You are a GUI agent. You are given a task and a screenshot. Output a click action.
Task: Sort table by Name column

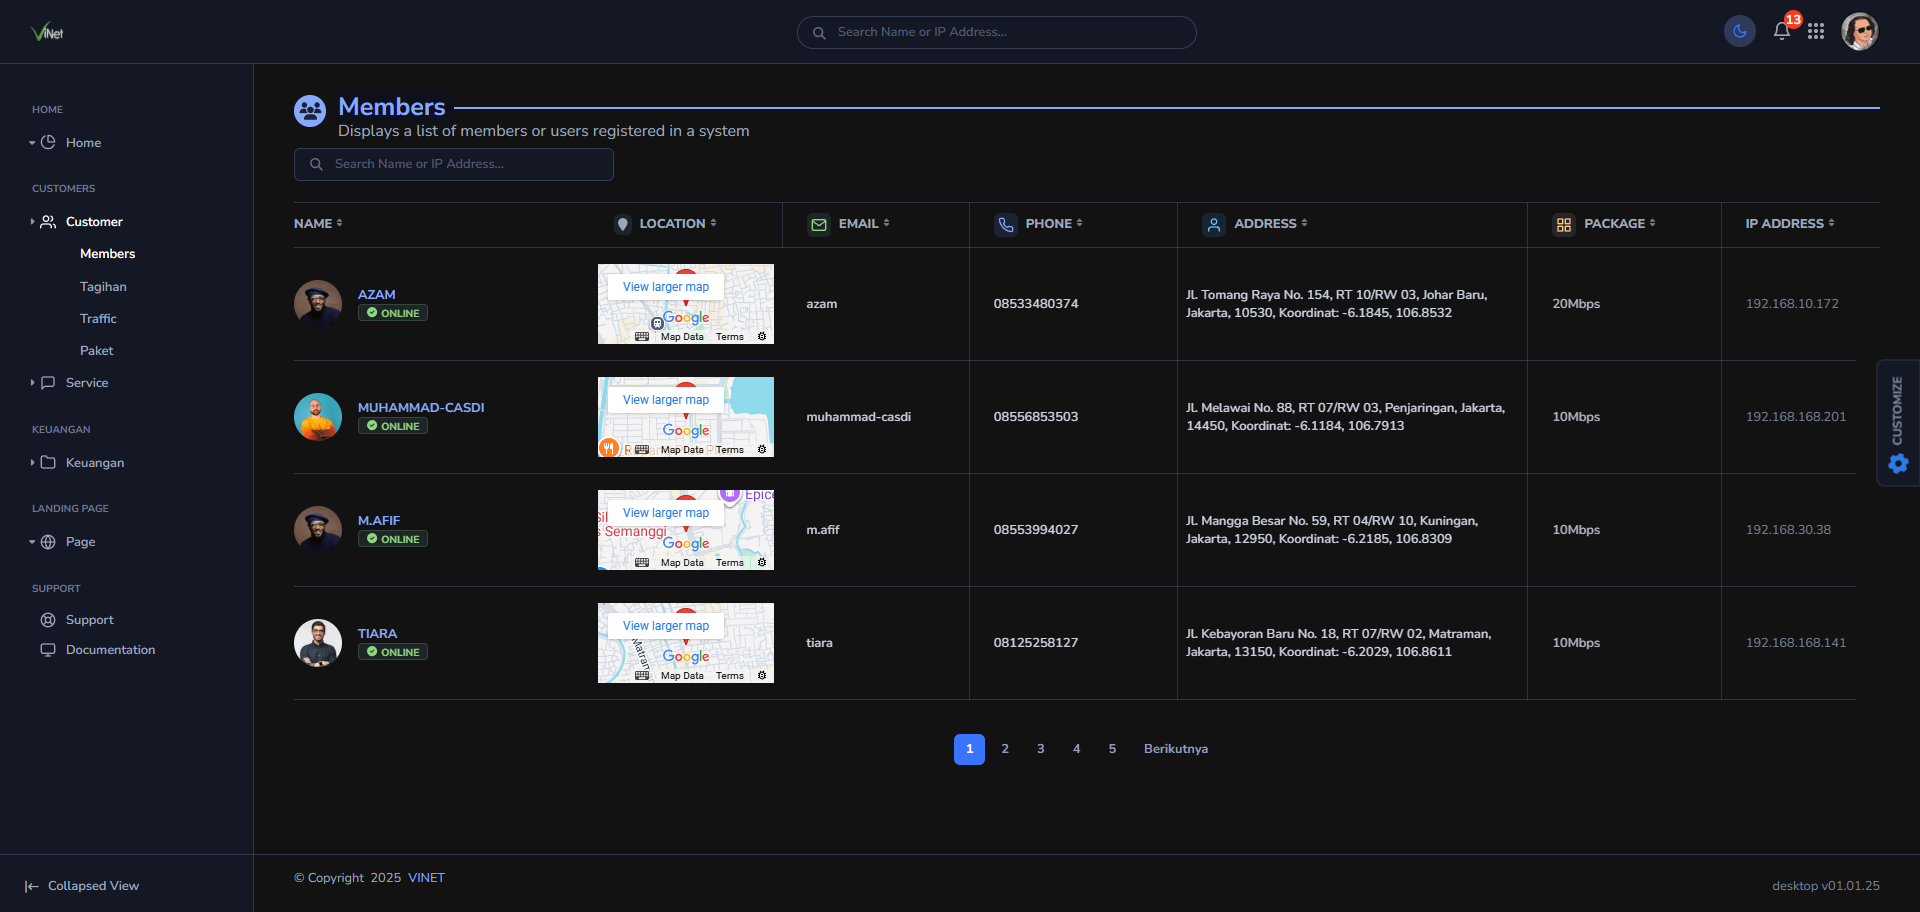pyautogui.click(x=318, y=224)
